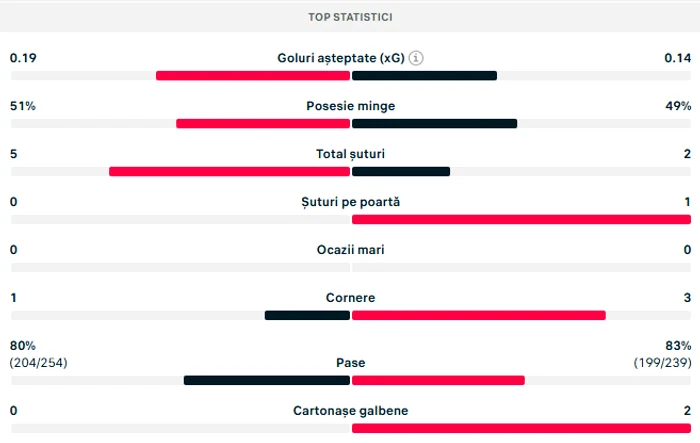Image resolution: width=700 pixels, height=443 pixels.
Task: Click the red away passes bar
Action: (x=438, y=380)
